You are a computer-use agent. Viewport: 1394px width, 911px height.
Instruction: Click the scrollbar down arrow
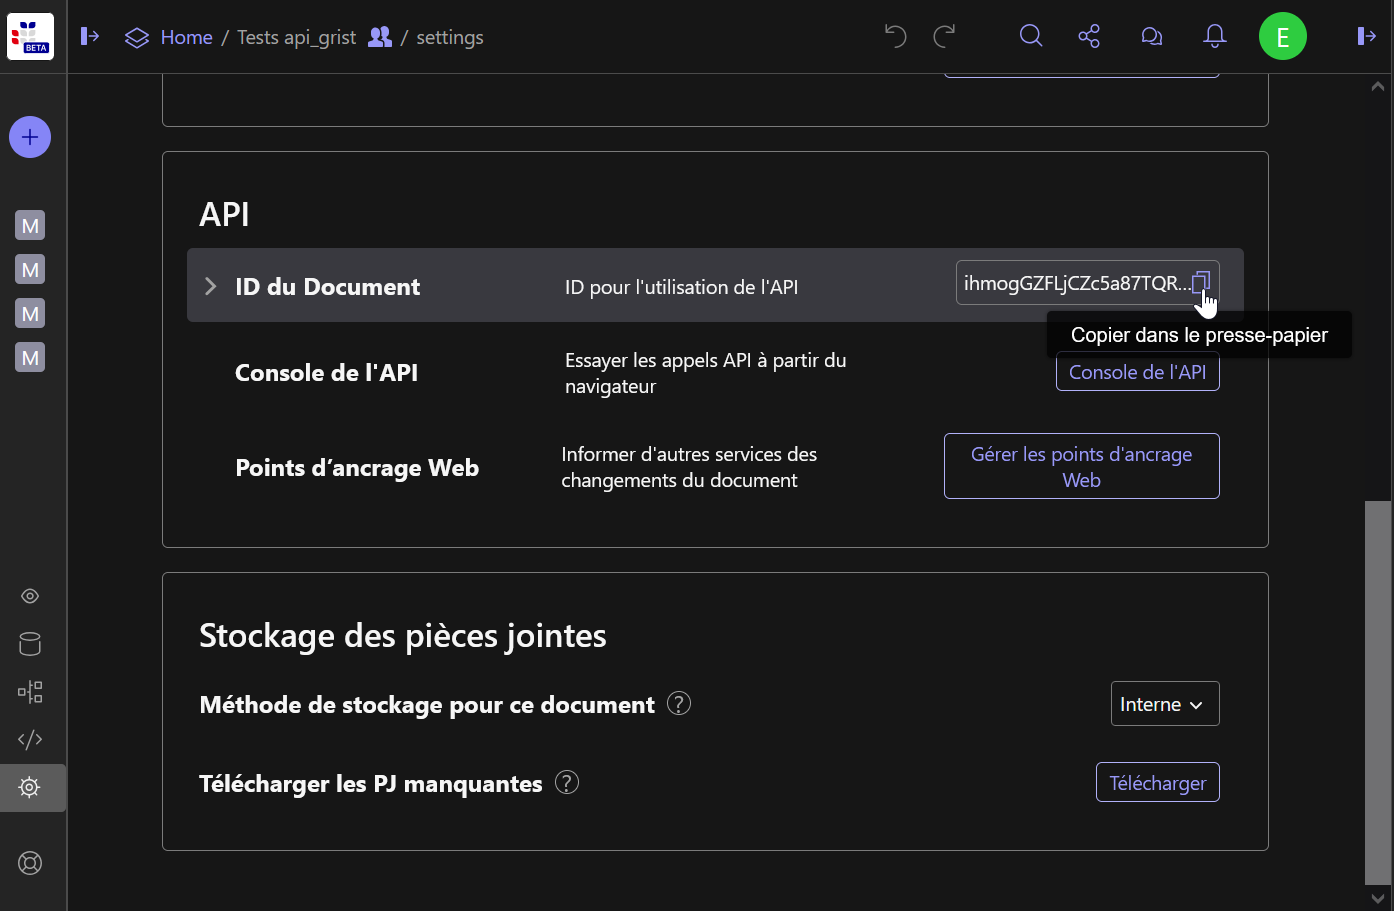tap(1378, 898)
